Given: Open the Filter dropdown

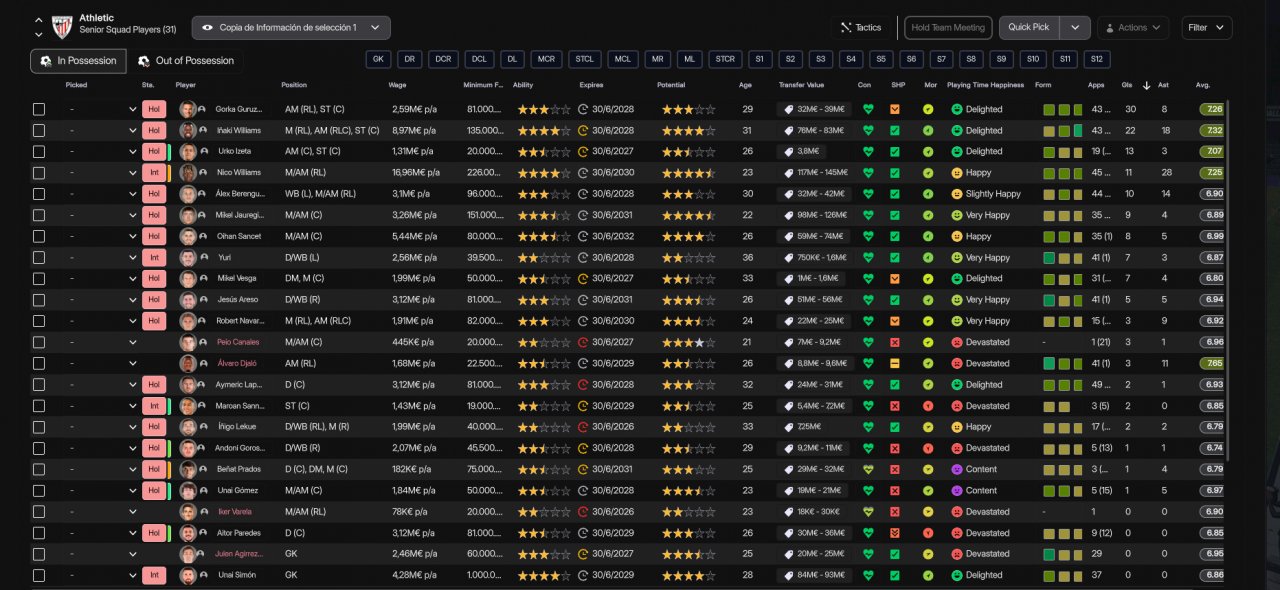Looking at the screenshot, I should pyautogui.click(x=1206, y=28).
